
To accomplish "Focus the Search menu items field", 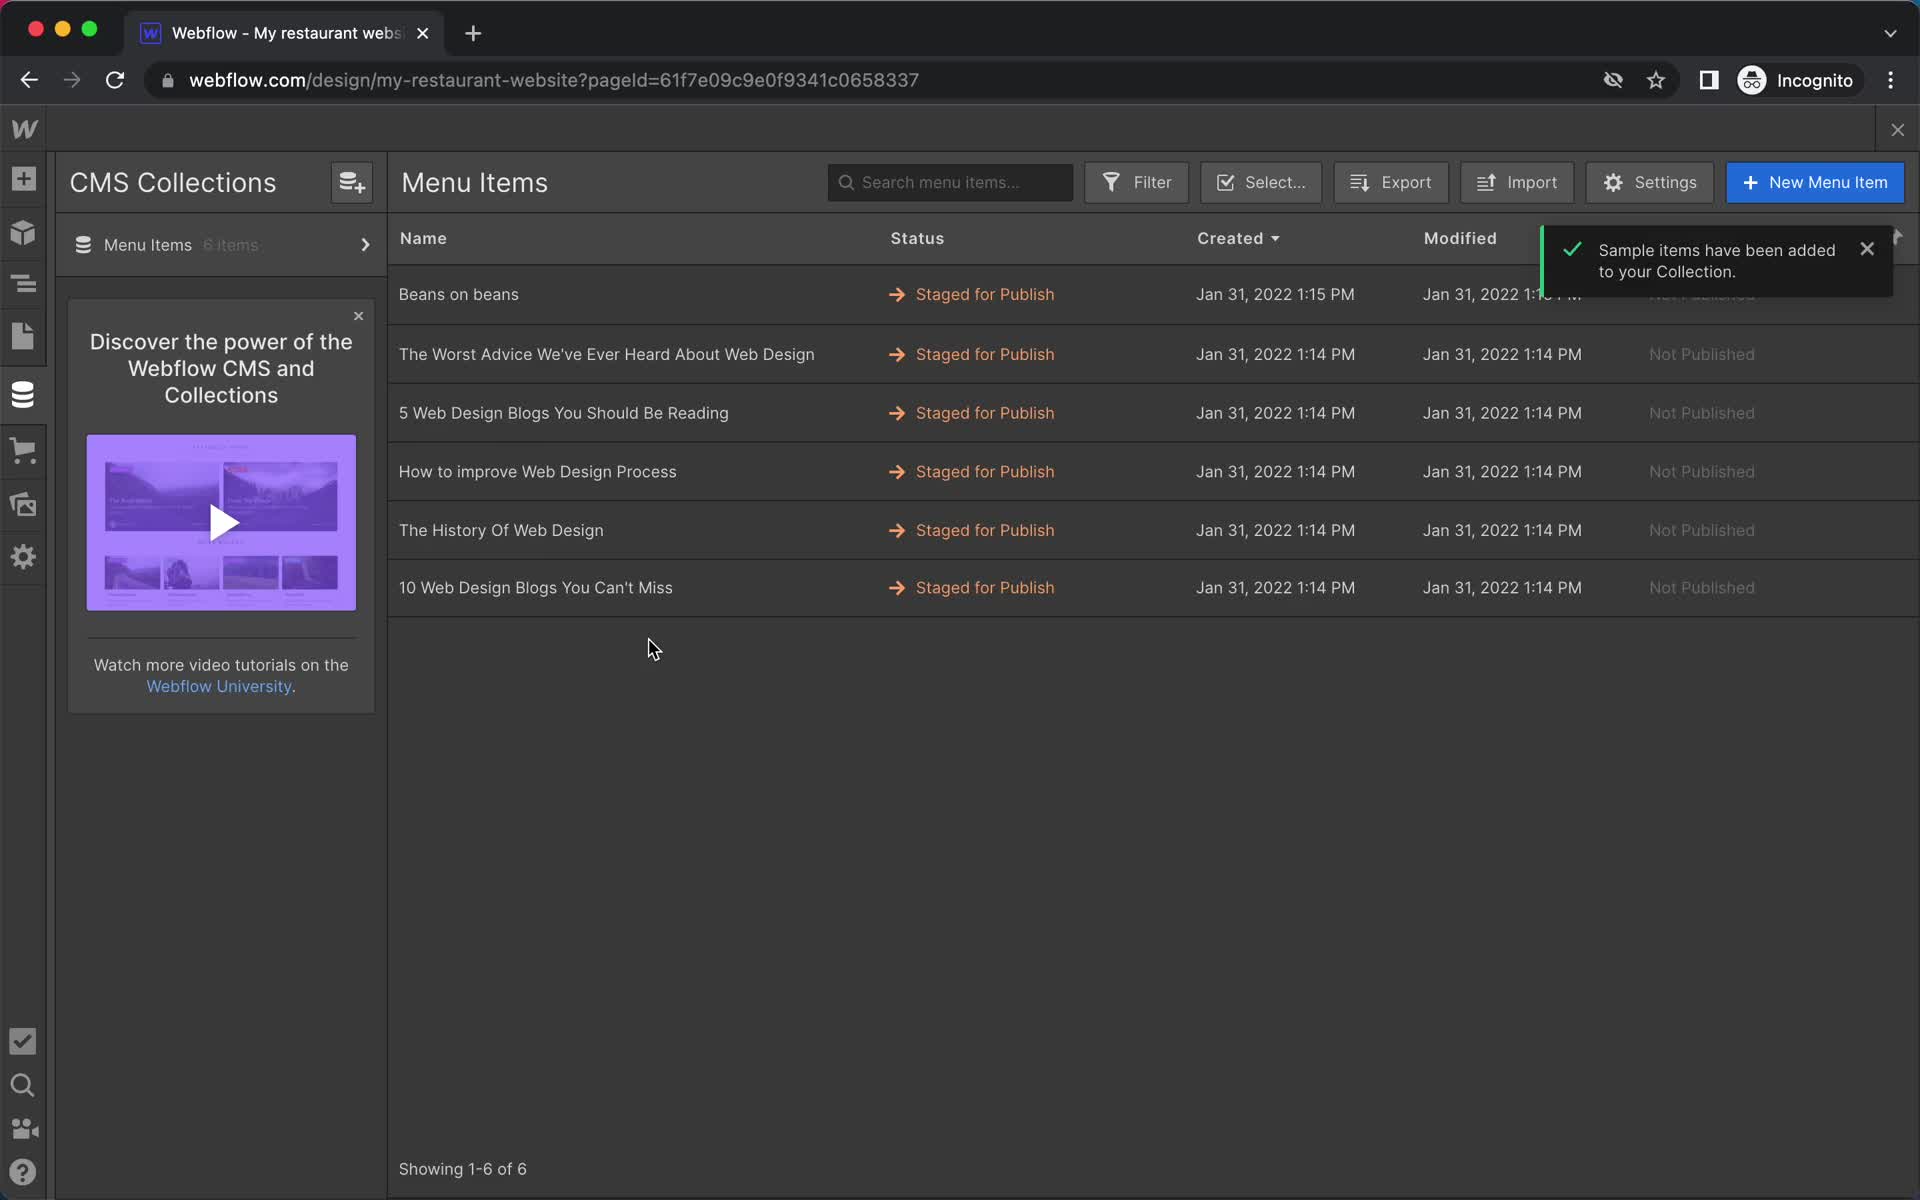I will [950, 183].
